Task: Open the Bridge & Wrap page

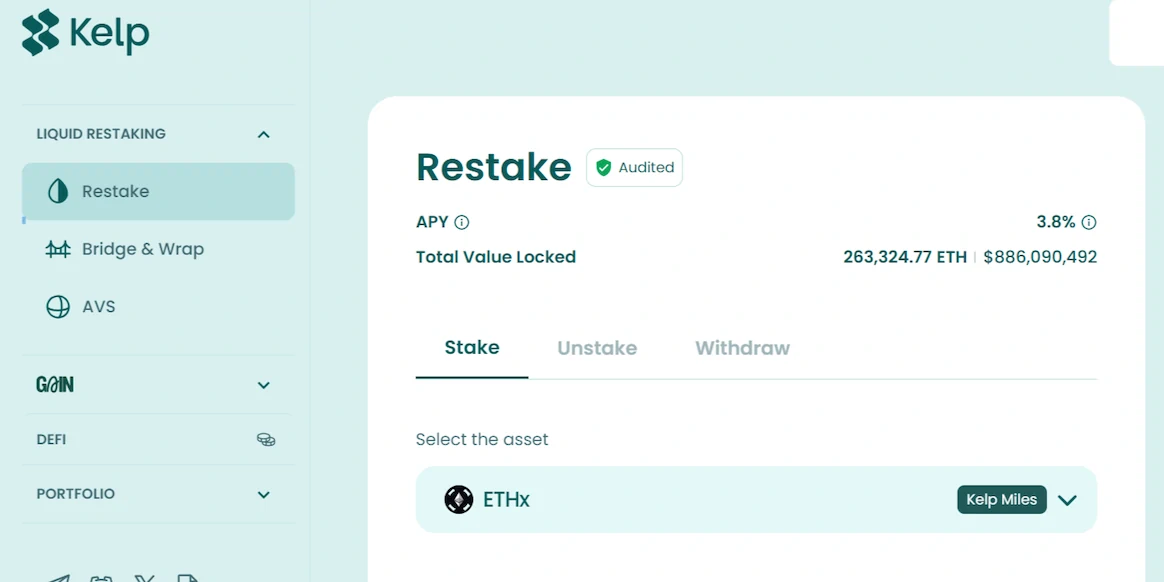Action: (143, 249)
